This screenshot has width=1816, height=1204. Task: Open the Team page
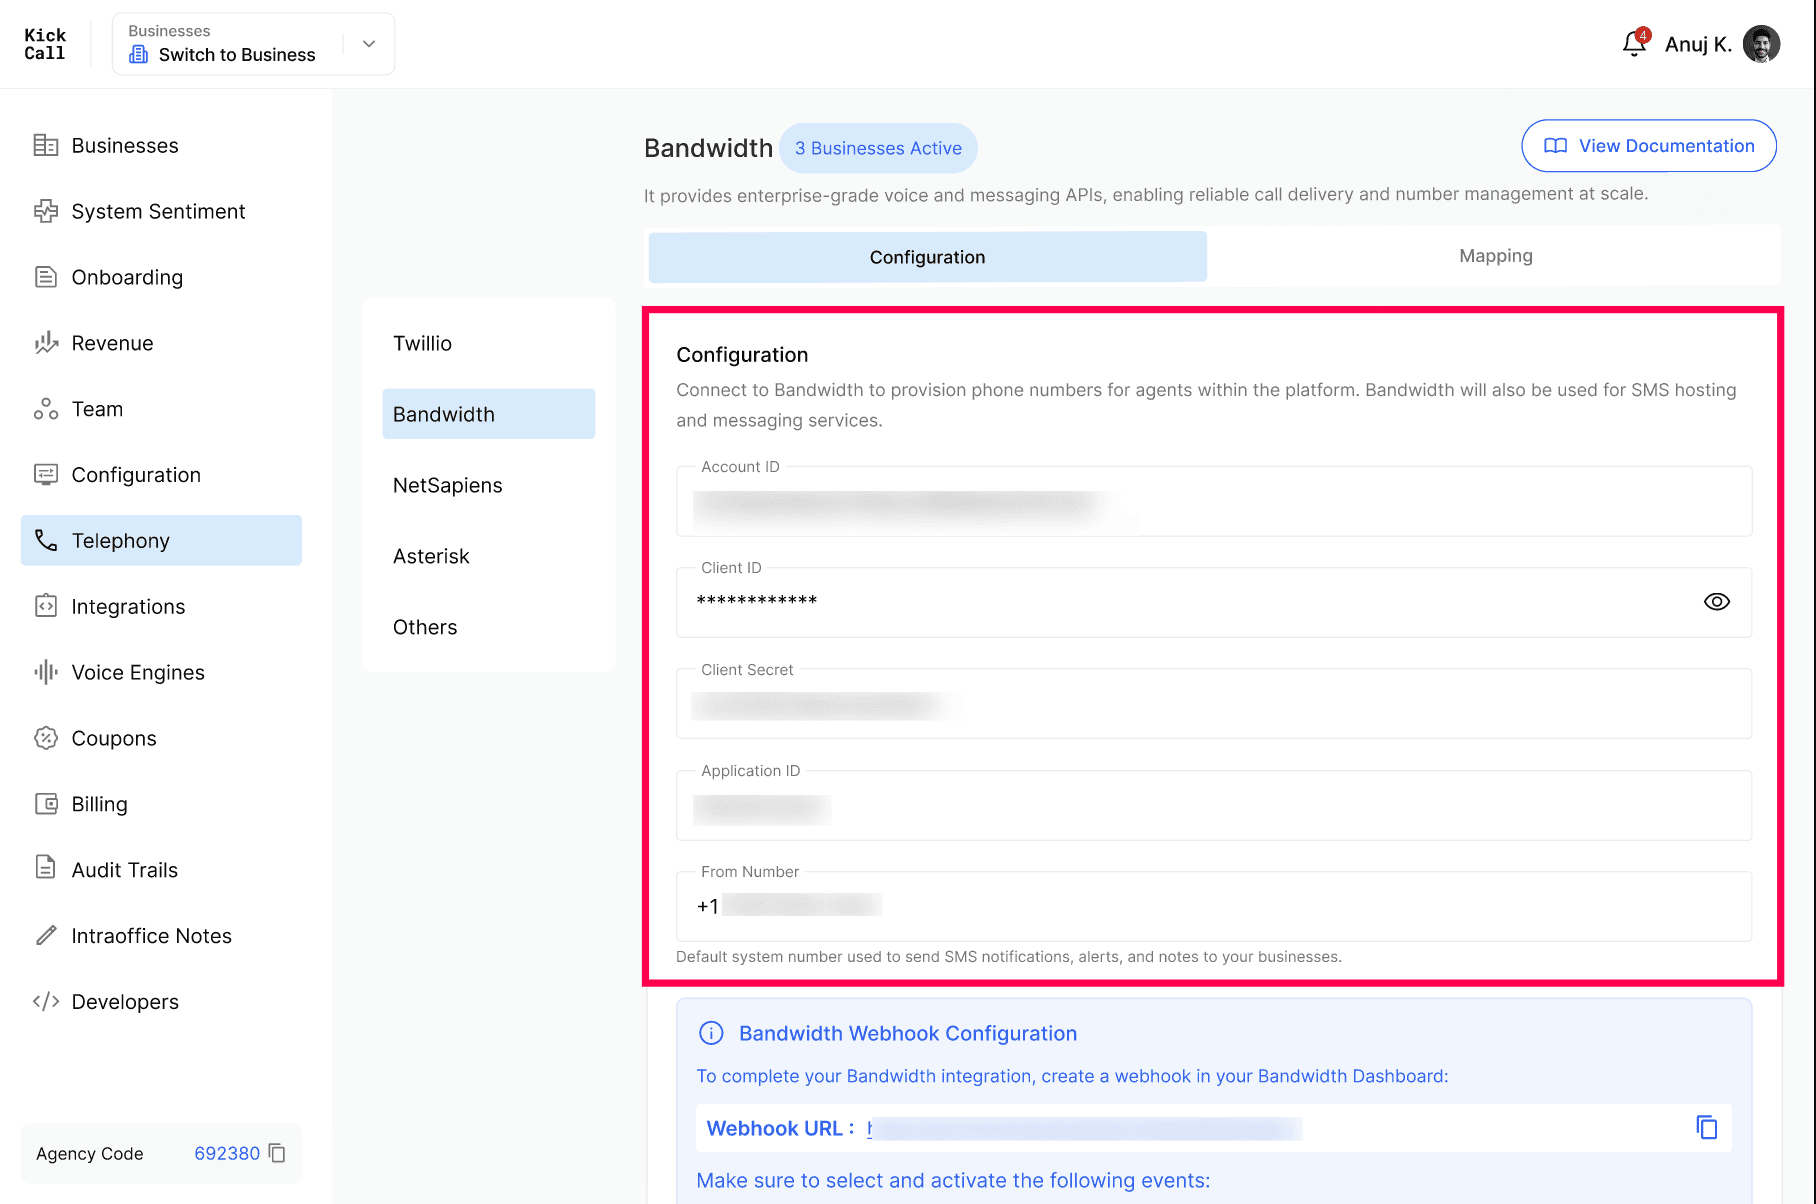coord(161,409)
